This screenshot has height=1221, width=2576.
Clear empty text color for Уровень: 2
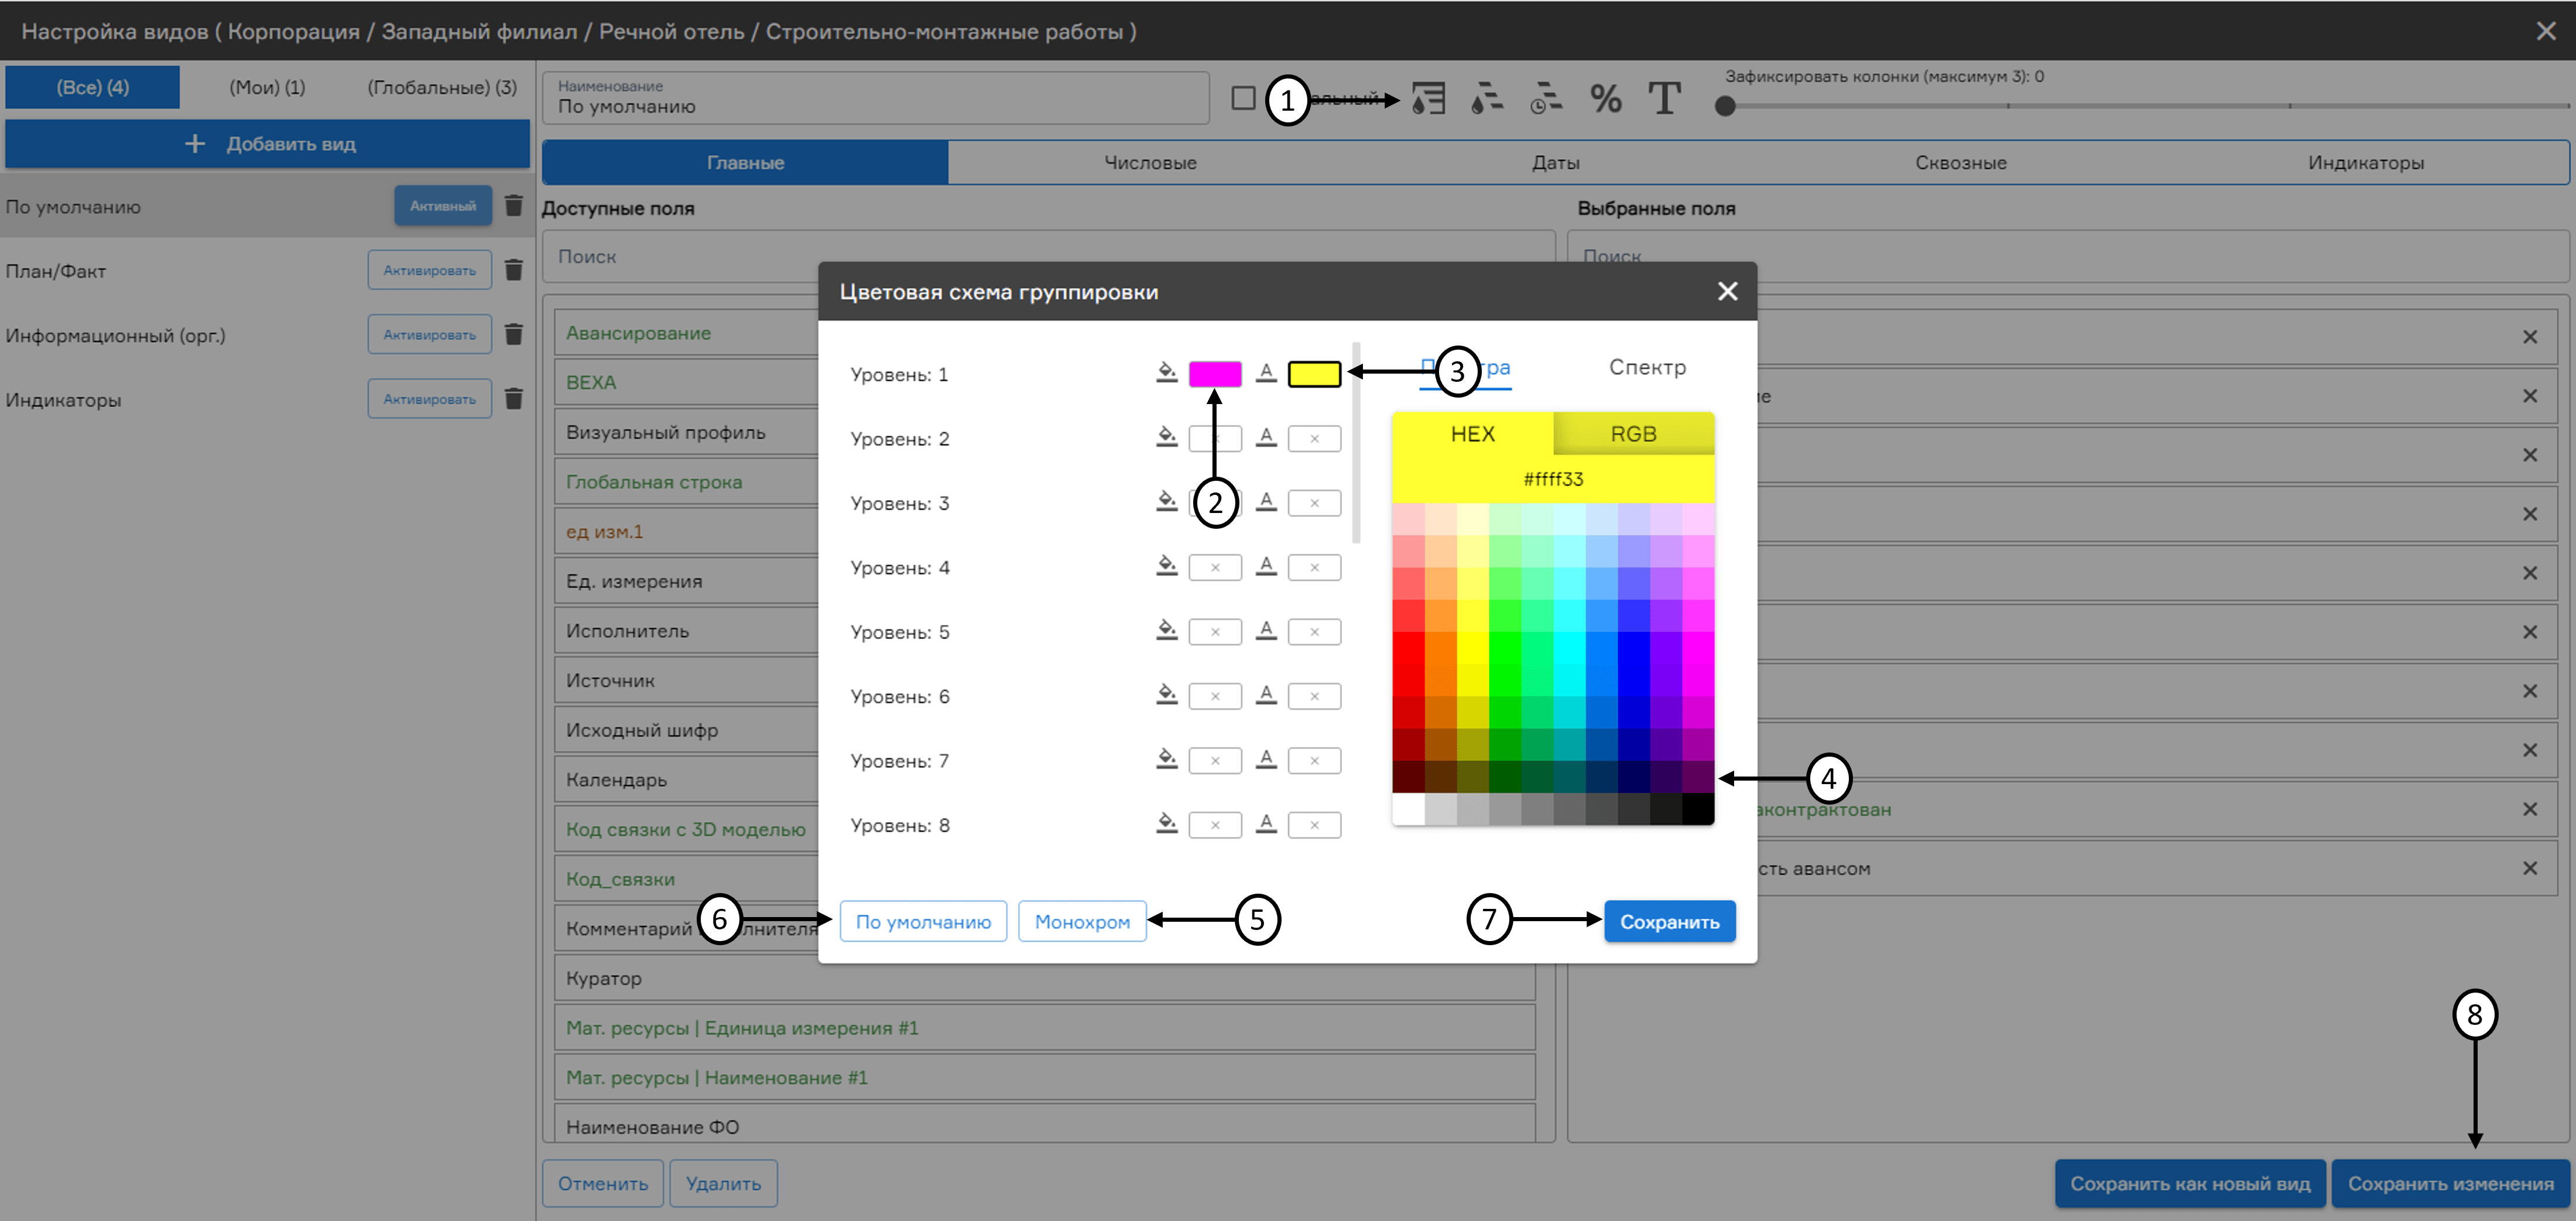pos(1314,438)
